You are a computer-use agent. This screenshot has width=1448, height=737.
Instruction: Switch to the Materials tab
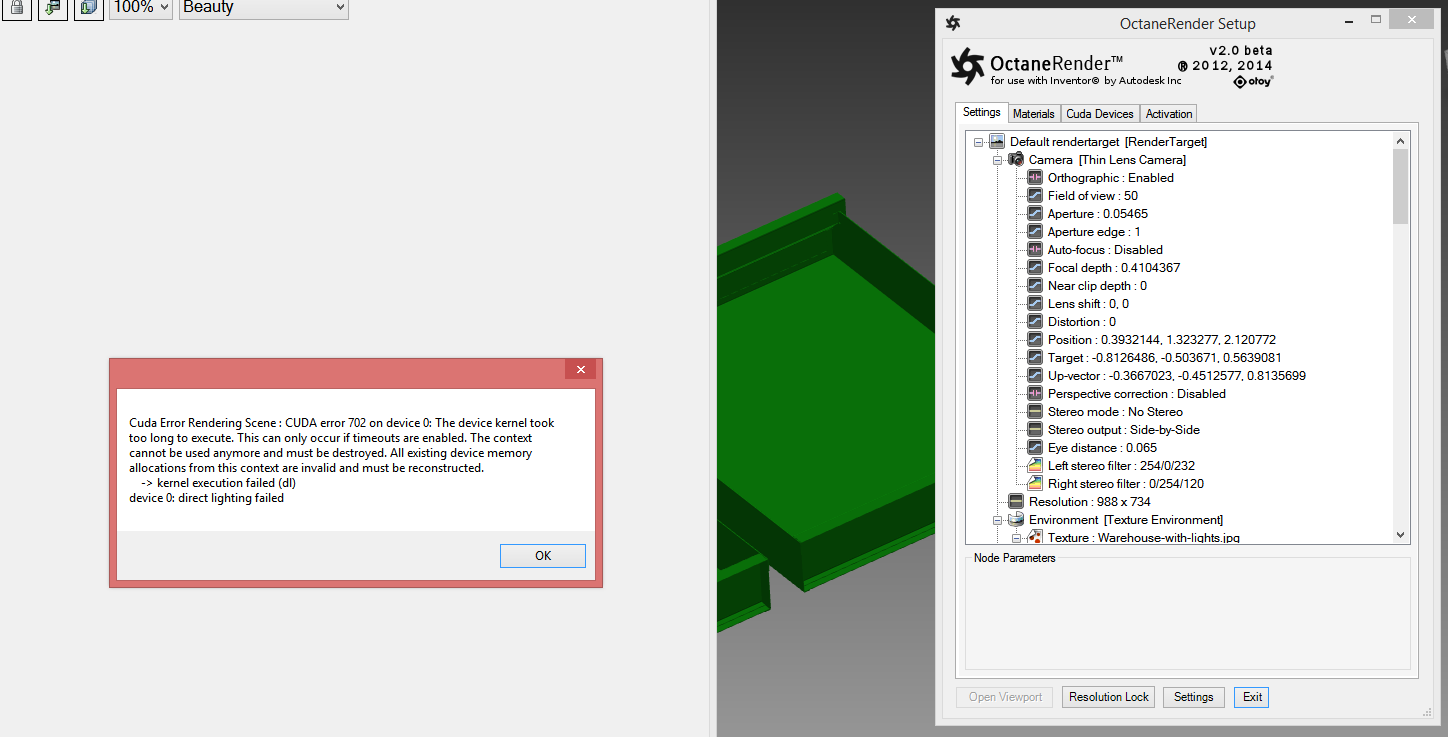pos(1033,114)
